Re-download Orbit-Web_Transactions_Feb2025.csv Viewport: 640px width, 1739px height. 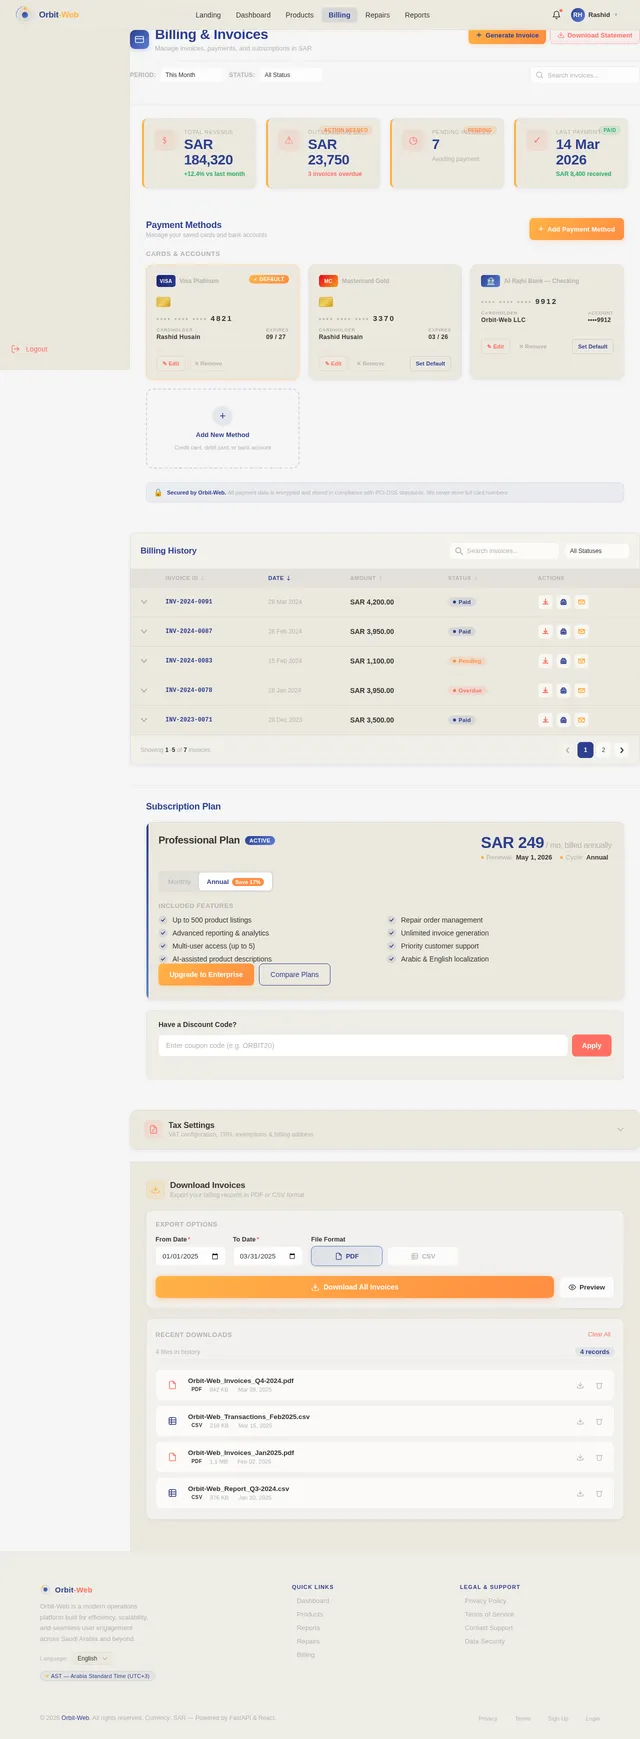click(580, 1421)
